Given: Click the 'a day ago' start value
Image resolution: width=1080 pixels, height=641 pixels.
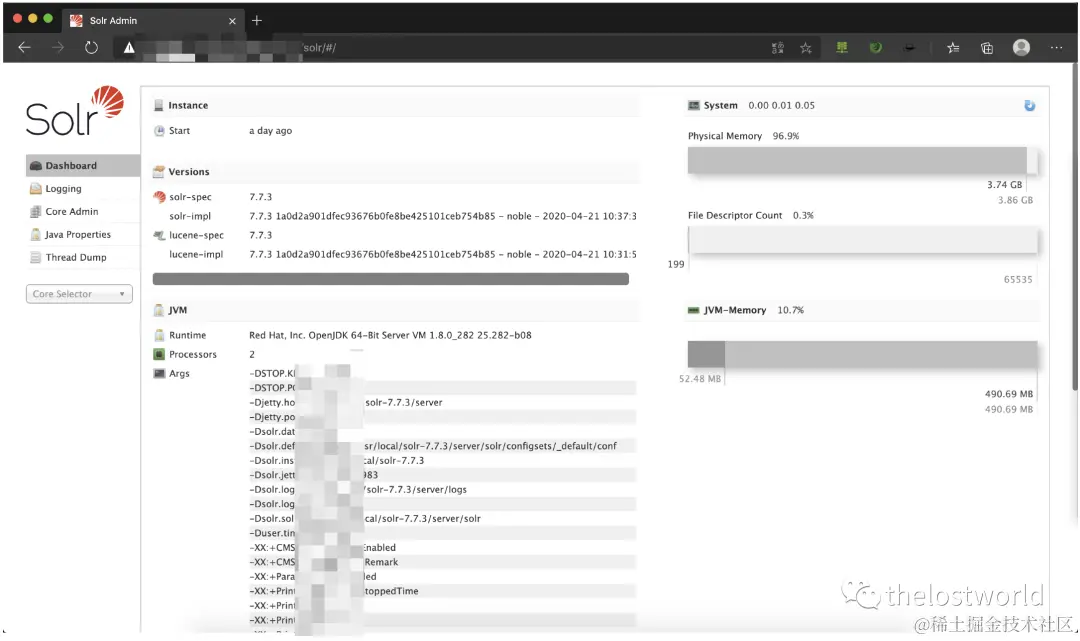Looking at the screenshot, I should 270,131.
